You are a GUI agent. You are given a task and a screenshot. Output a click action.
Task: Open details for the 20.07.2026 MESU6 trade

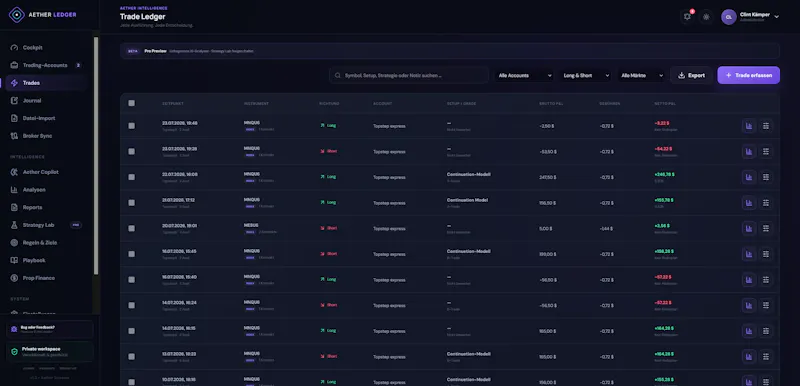765,228
